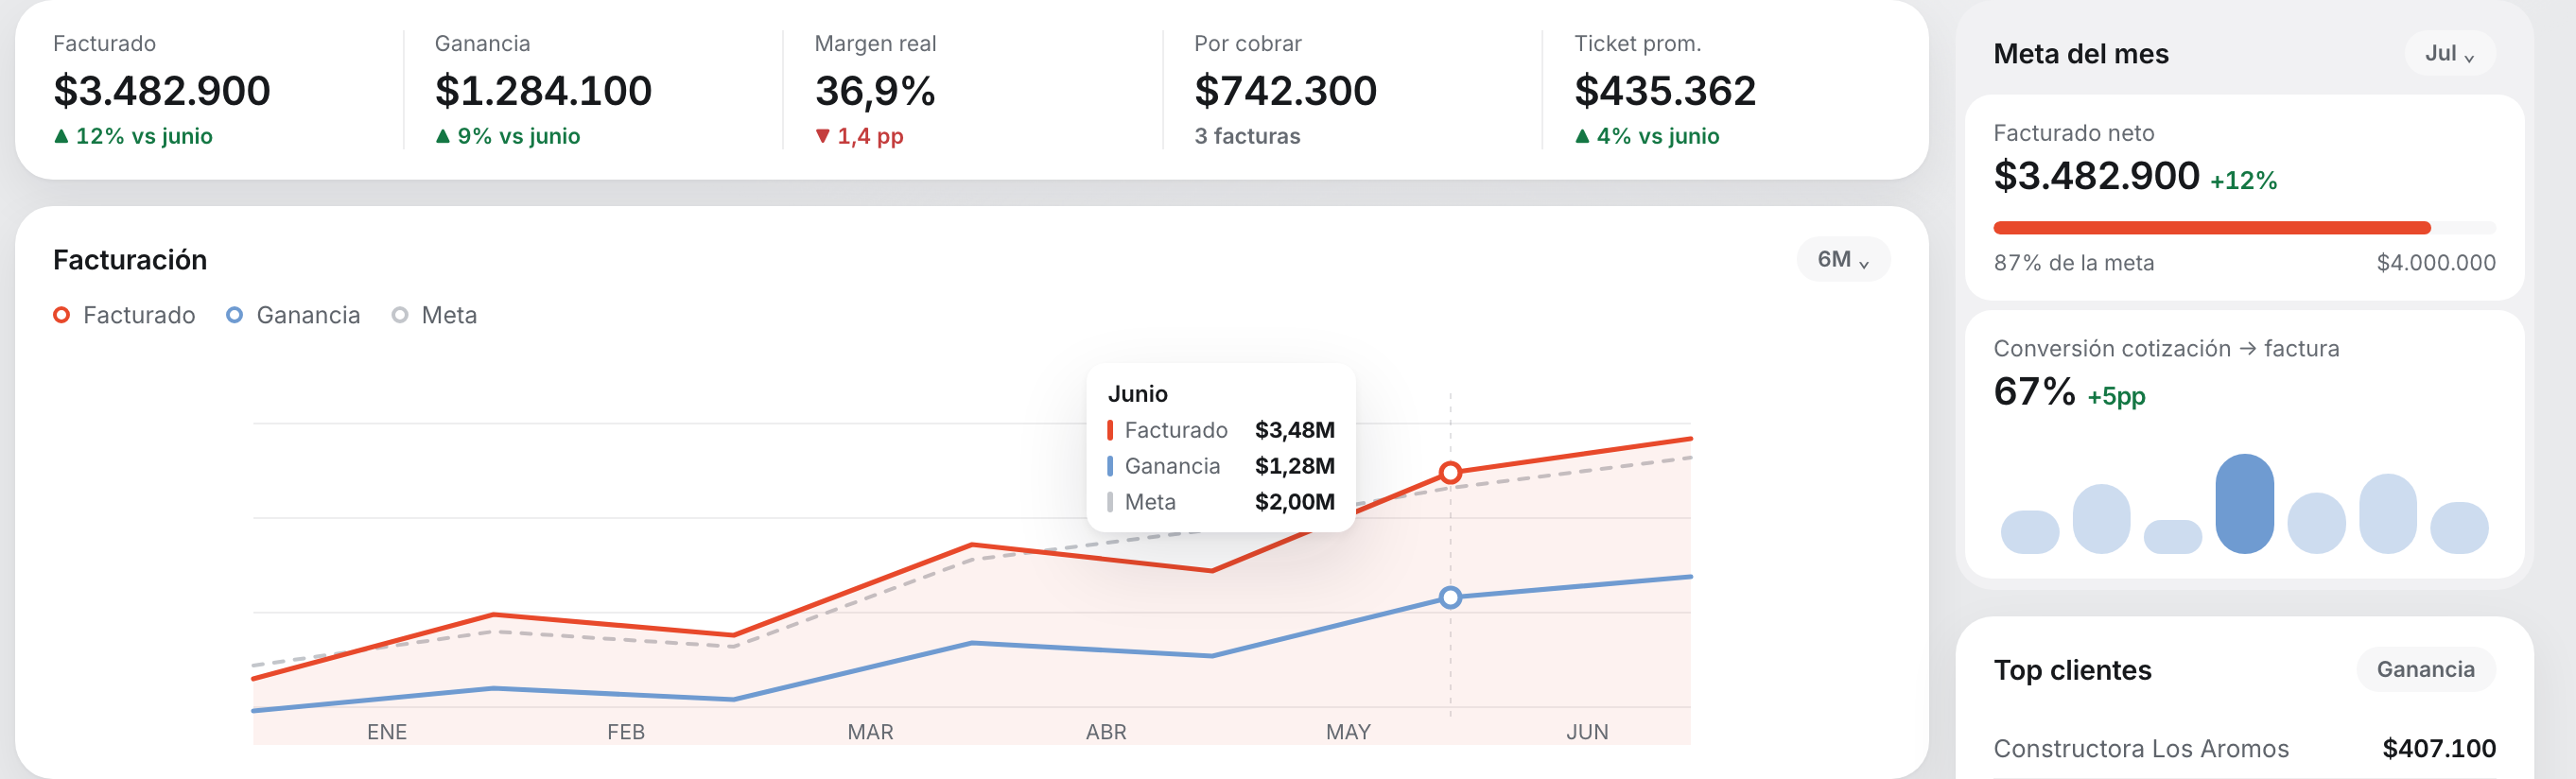Click the Junio tooltip heading
This screenshot has height=779, width=2576.
(1137, 394)
